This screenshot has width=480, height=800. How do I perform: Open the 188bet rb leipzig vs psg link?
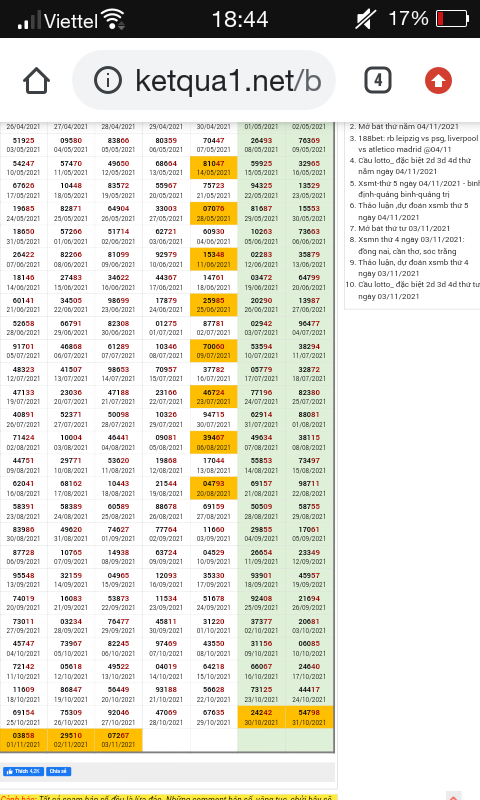coord(418,143)
